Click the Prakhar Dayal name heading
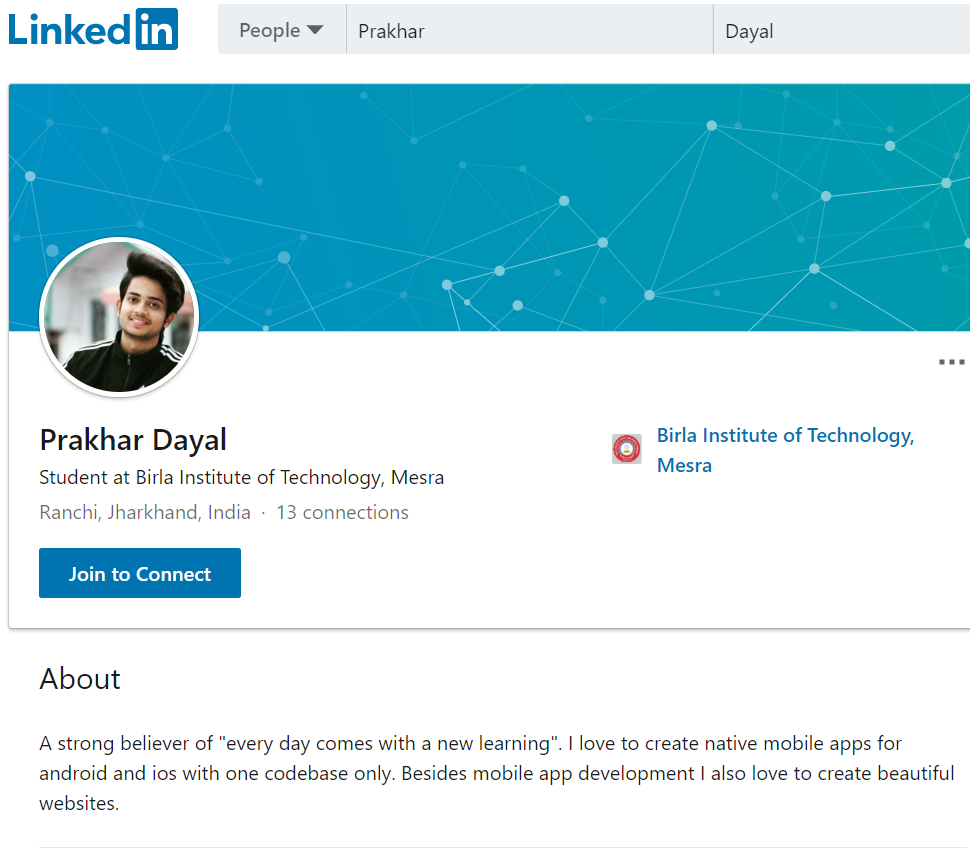 click(x=133, y=440)
